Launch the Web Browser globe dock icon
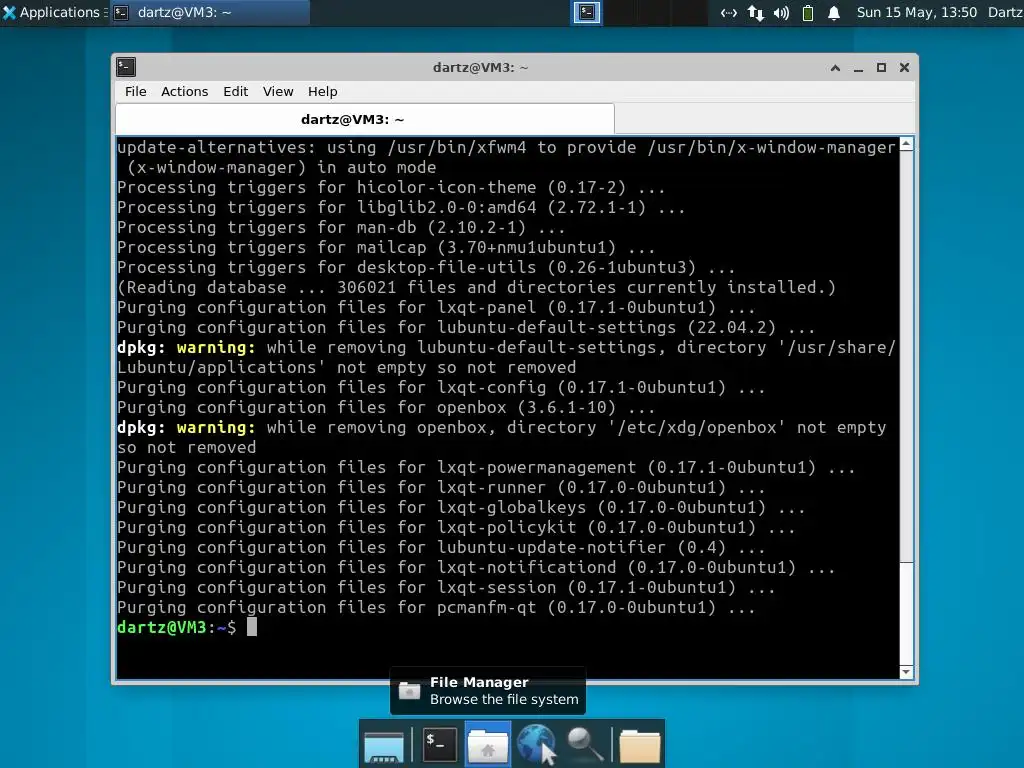Screen dimensions: 1024x768 pyautogui.click(x=536, y=744)
